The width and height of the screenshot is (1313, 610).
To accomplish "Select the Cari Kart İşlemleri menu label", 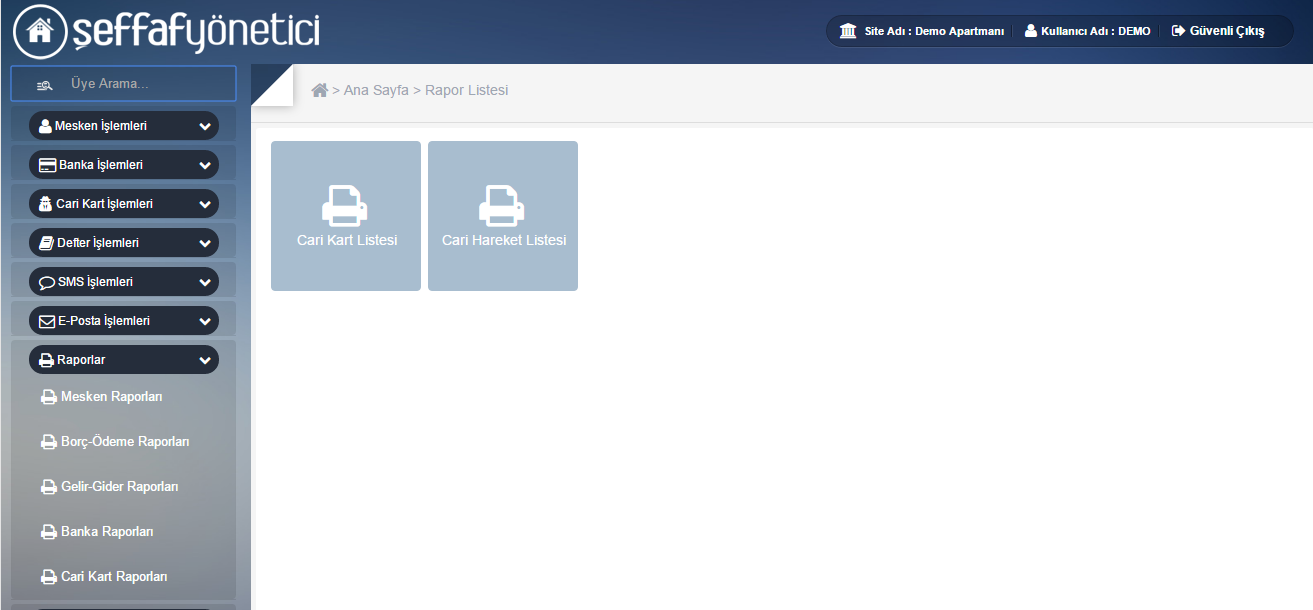I will [105, 204].
